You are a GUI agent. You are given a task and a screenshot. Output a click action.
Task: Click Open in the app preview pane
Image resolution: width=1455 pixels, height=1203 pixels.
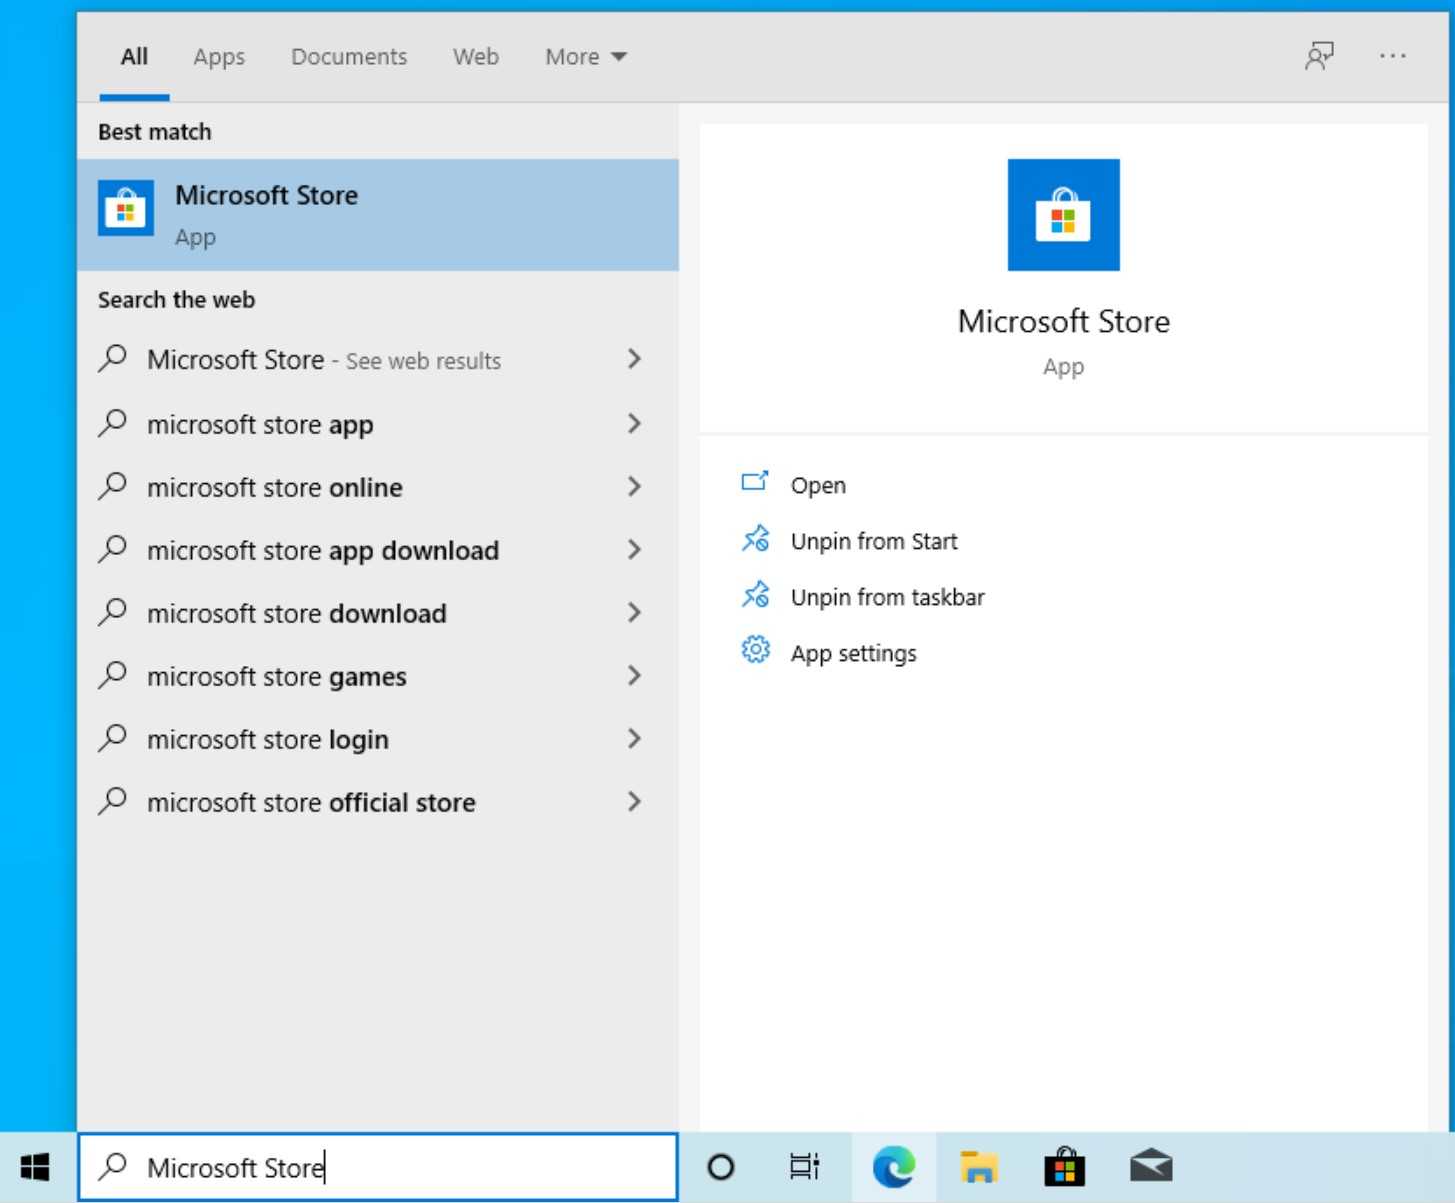tap(817, 485)
